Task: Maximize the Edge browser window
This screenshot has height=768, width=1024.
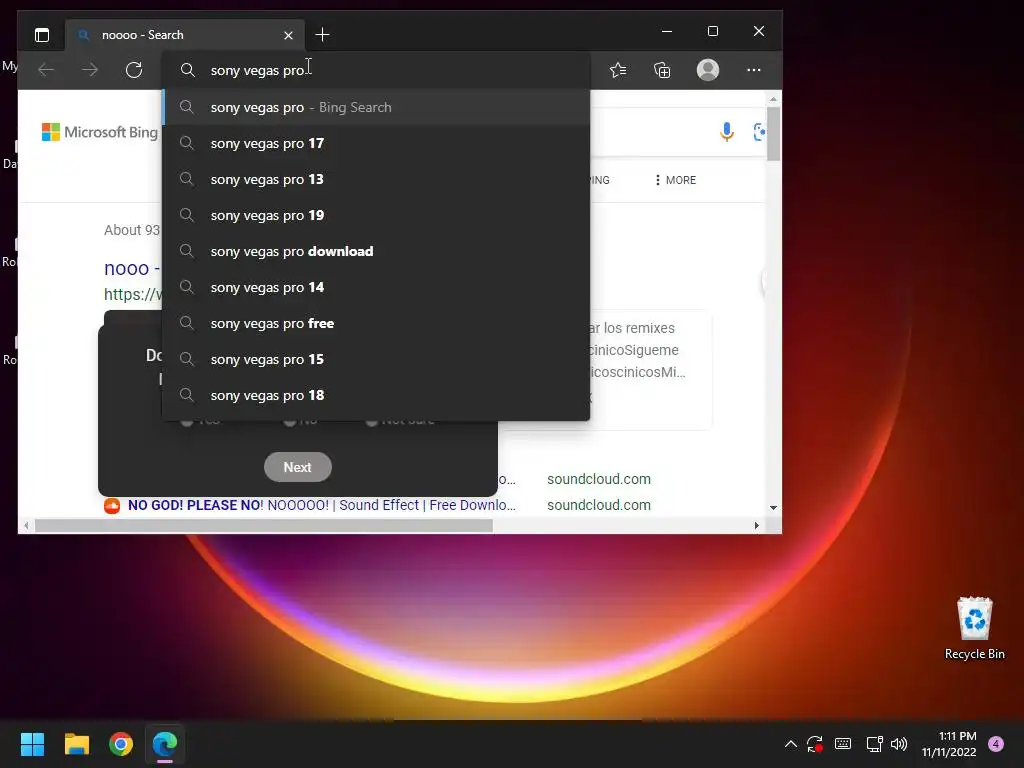Action: [712, 31]
